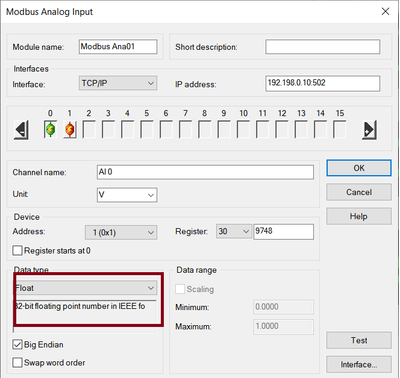Toggle the Scaling checkbox
The width and height of the screenshot is (400, 378).
point(180,289)
